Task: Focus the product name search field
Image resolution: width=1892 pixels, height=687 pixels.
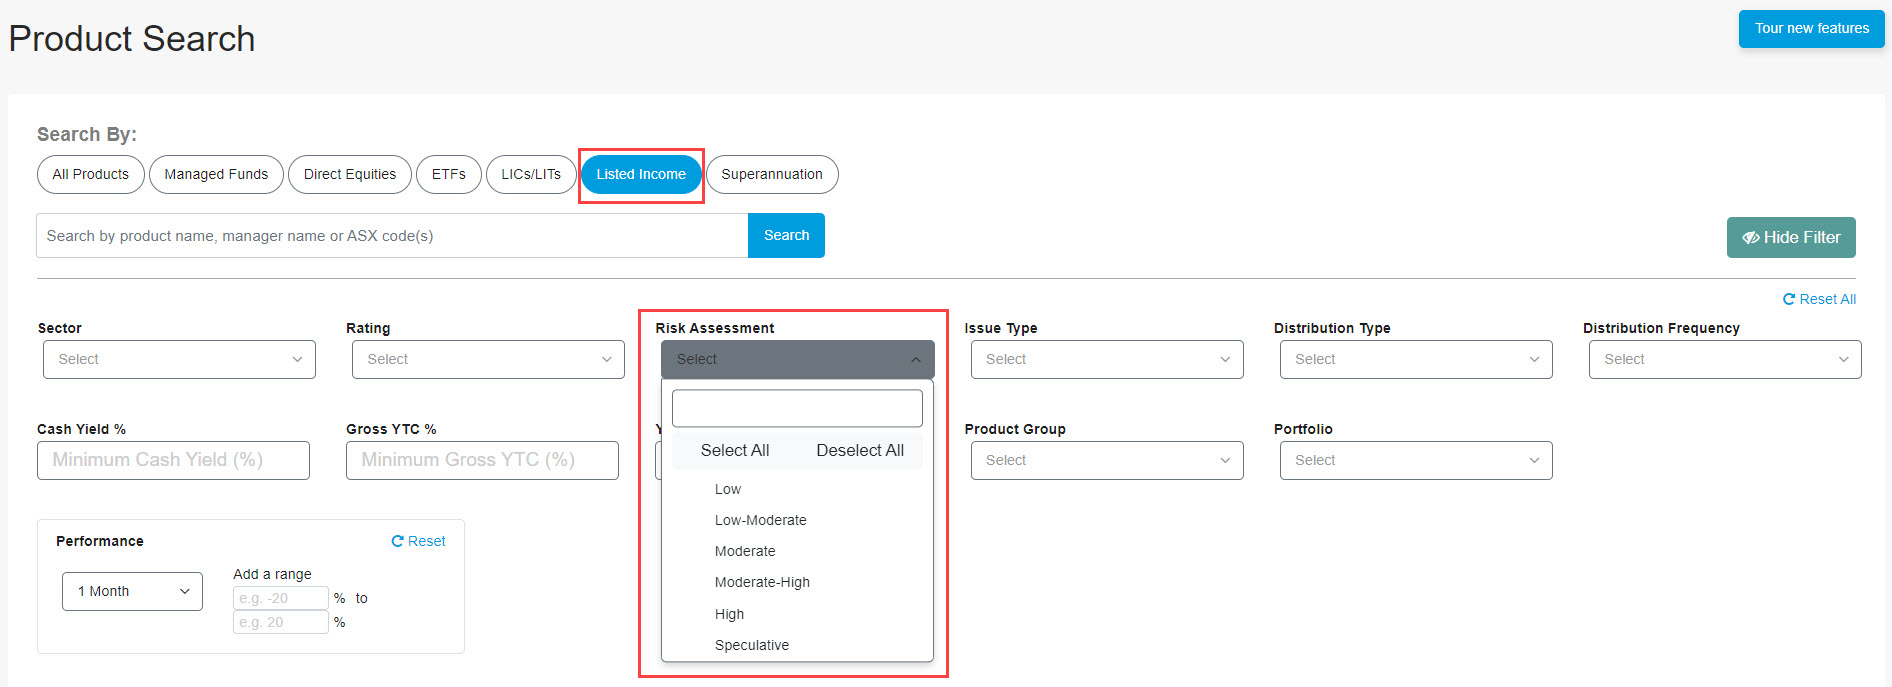Action: click(392, 236)
